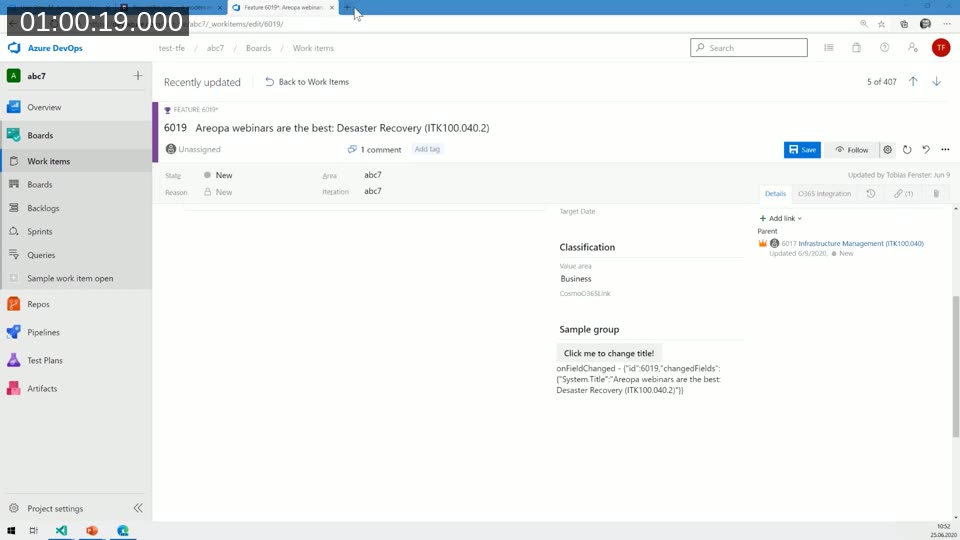Focus the Search box
This screenshot has height=540, width=960.
(x=749, y=48)
